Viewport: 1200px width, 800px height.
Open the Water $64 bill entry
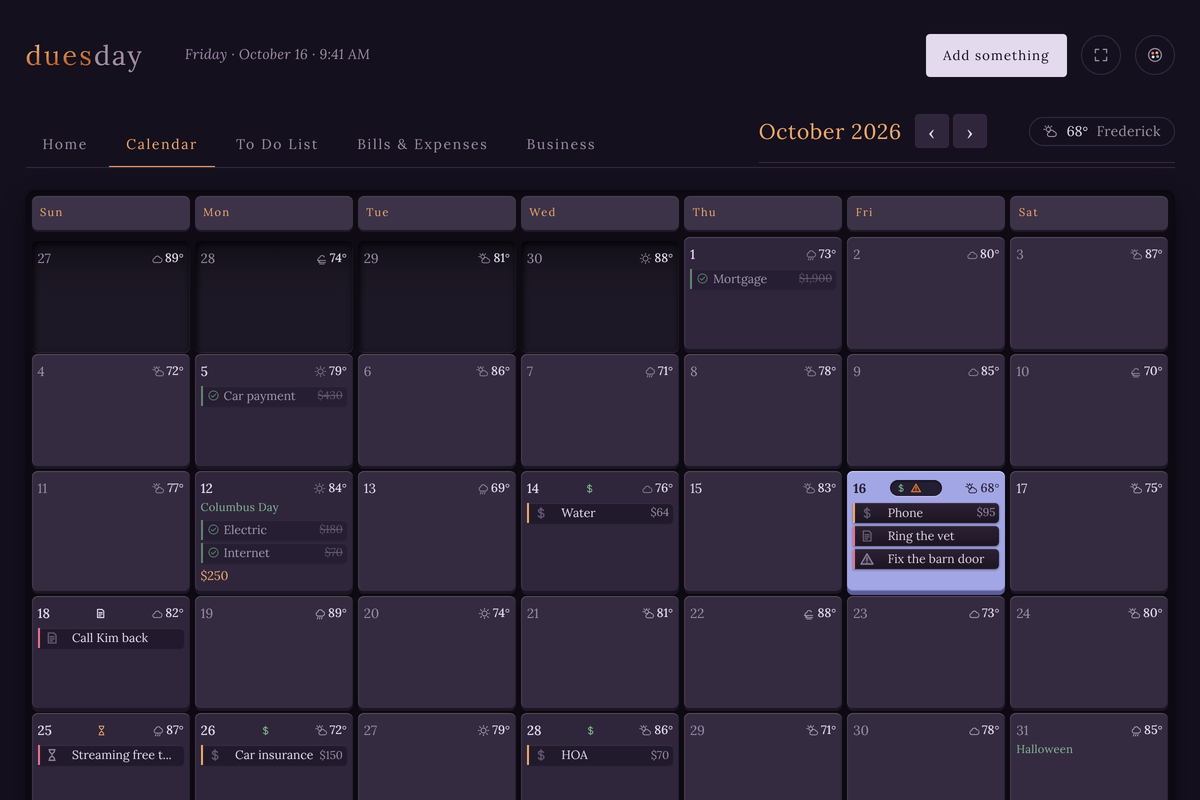(600, 513)
